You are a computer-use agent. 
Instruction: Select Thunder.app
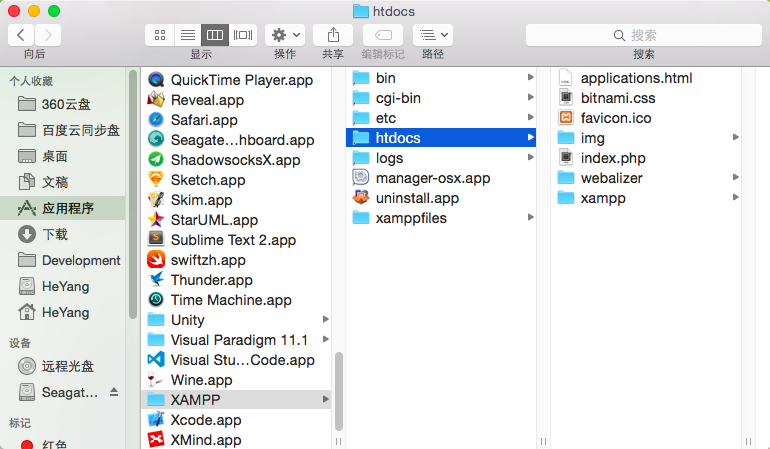[x=238, y=280]
